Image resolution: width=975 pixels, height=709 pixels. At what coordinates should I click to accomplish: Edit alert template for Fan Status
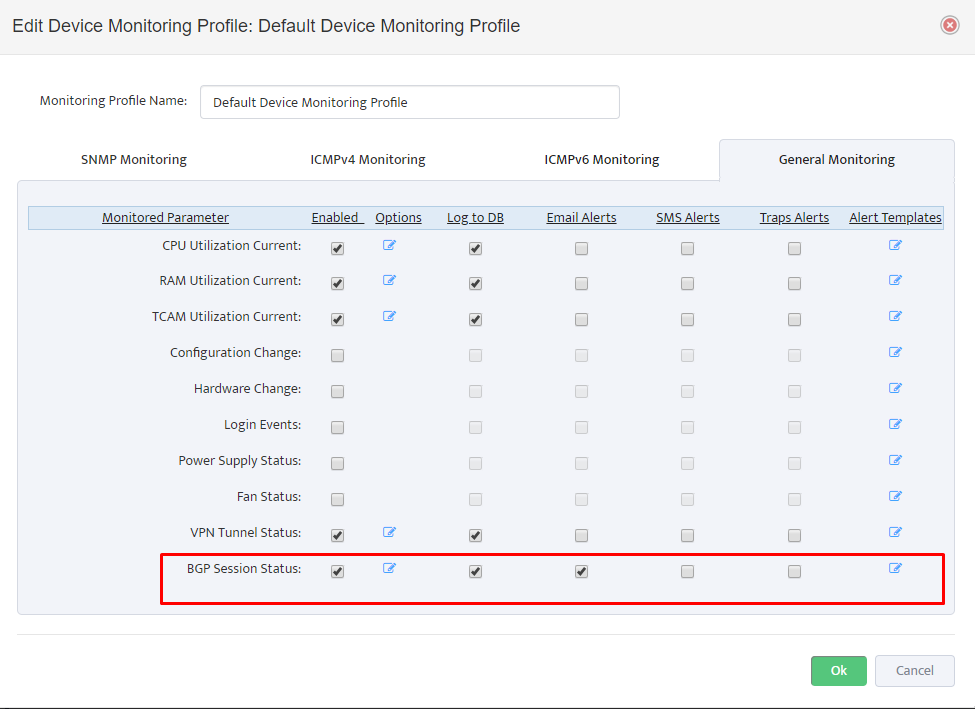click(895, 496)
